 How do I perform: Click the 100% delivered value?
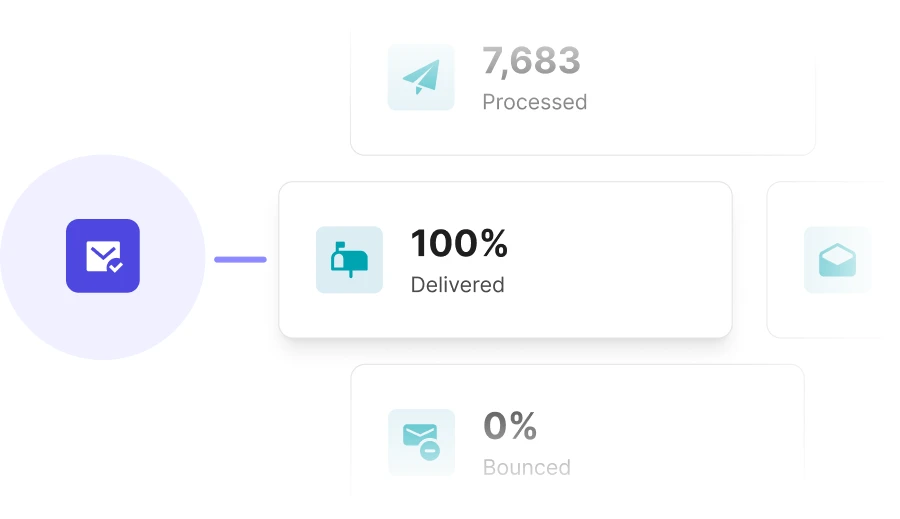(459, 243)
